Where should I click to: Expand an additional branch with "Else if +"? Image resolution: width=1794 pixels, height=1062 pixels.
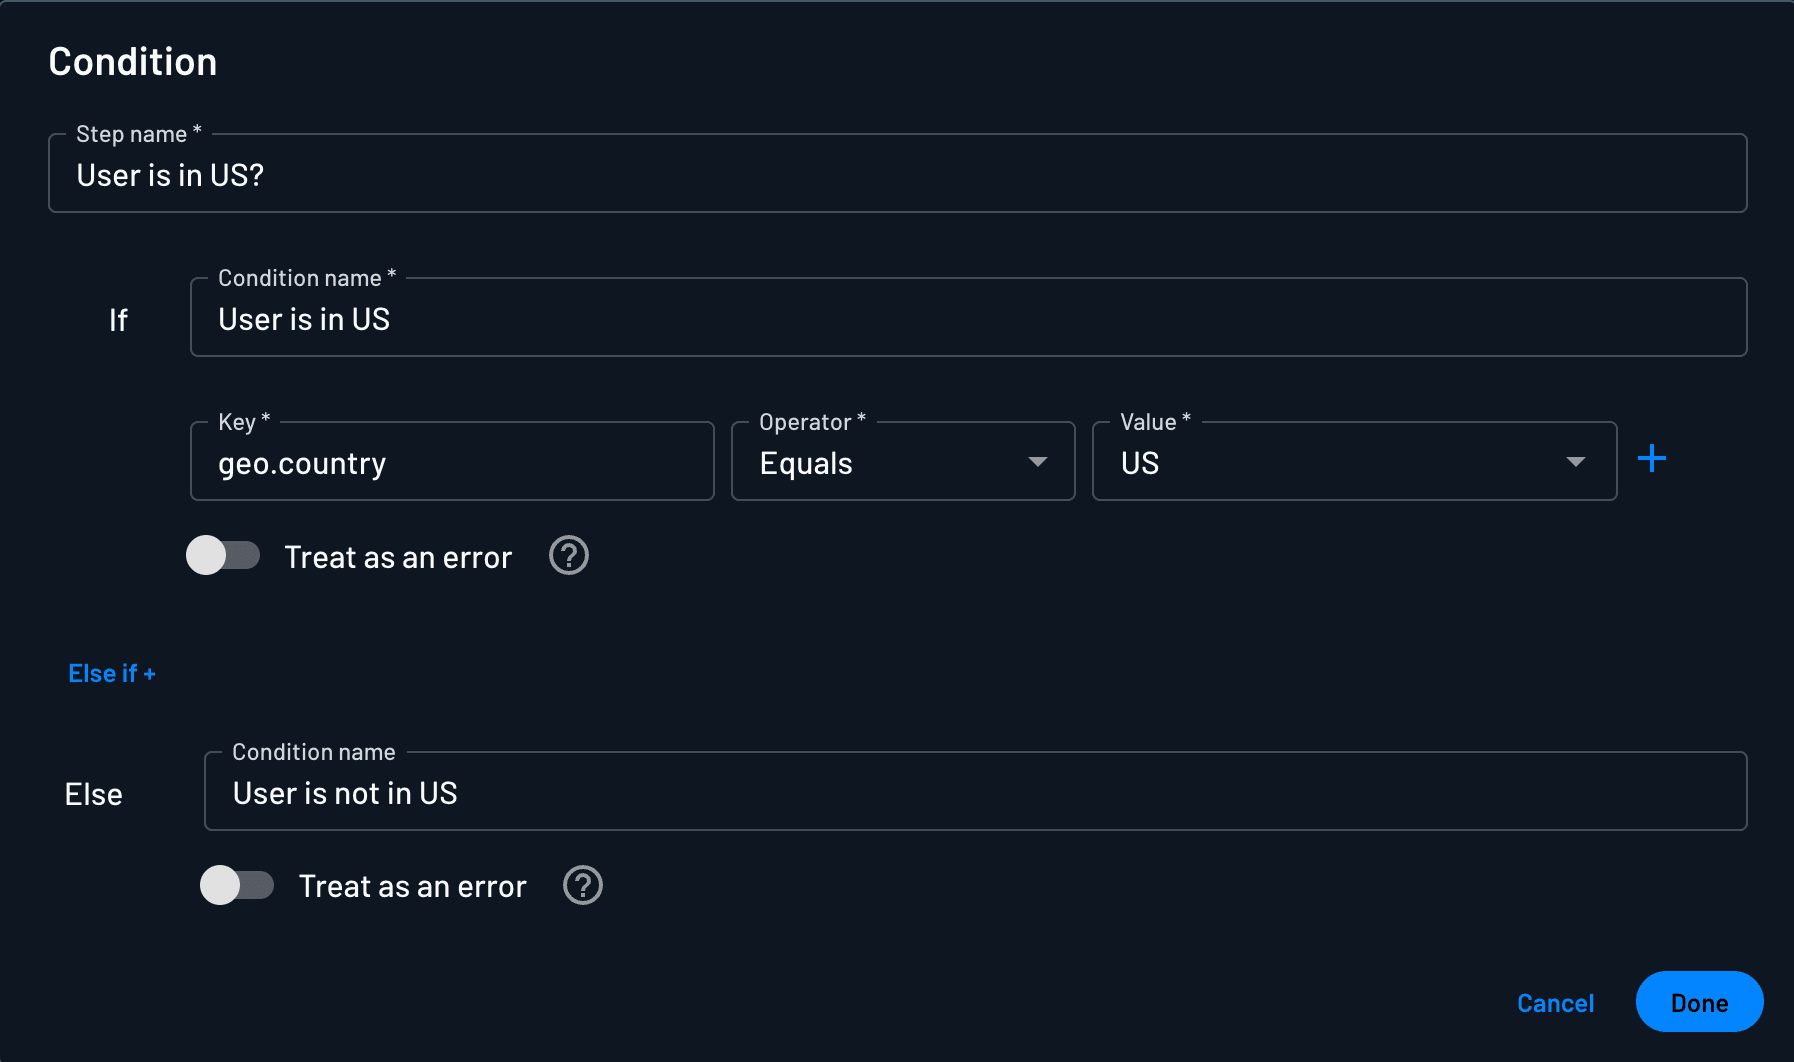pos(111,673)
